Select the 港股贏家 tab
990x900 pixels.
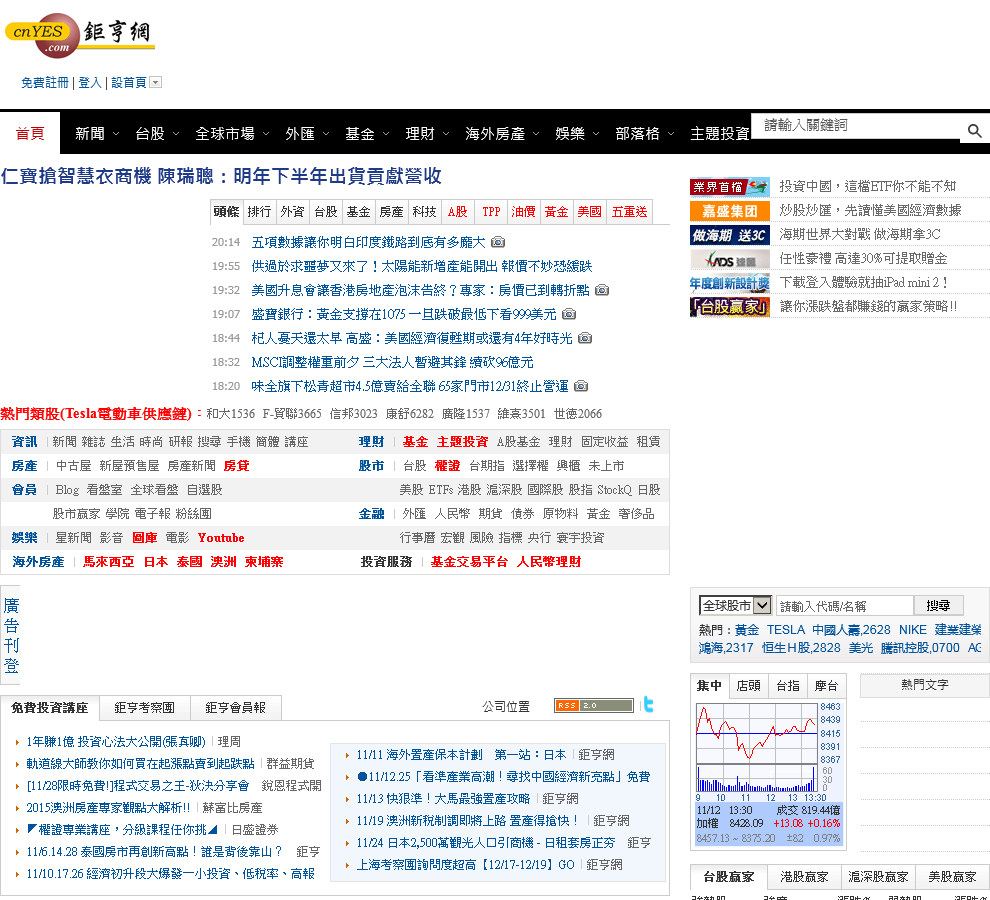point(804,877)
